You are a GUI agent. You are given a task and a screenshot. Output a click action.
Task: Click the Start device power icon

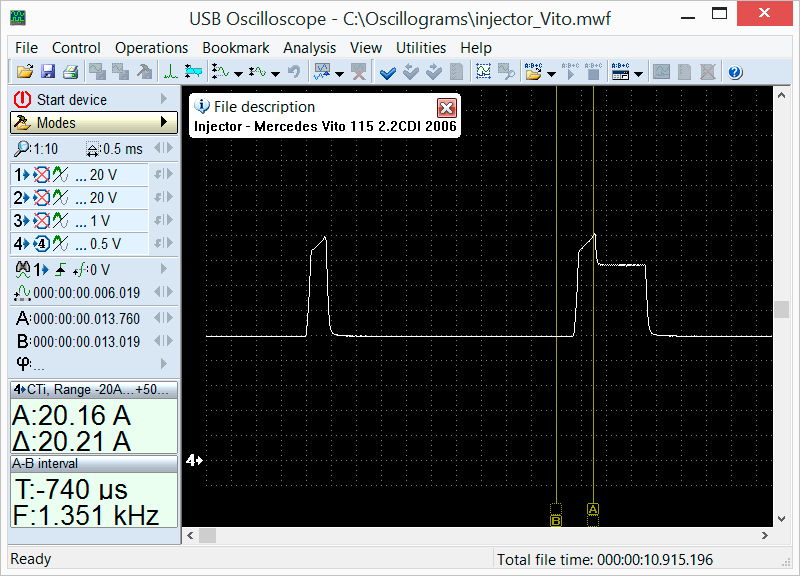pyautogui.click(x=22, y=99)
